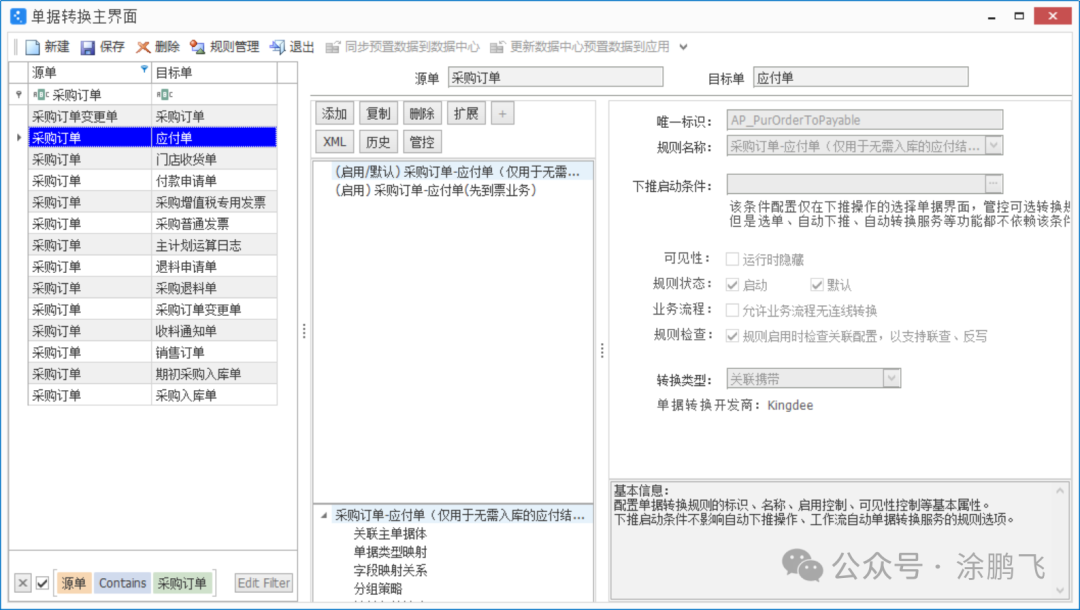Click the 删除 (Delete) toolbar icon

coord(144,47)
